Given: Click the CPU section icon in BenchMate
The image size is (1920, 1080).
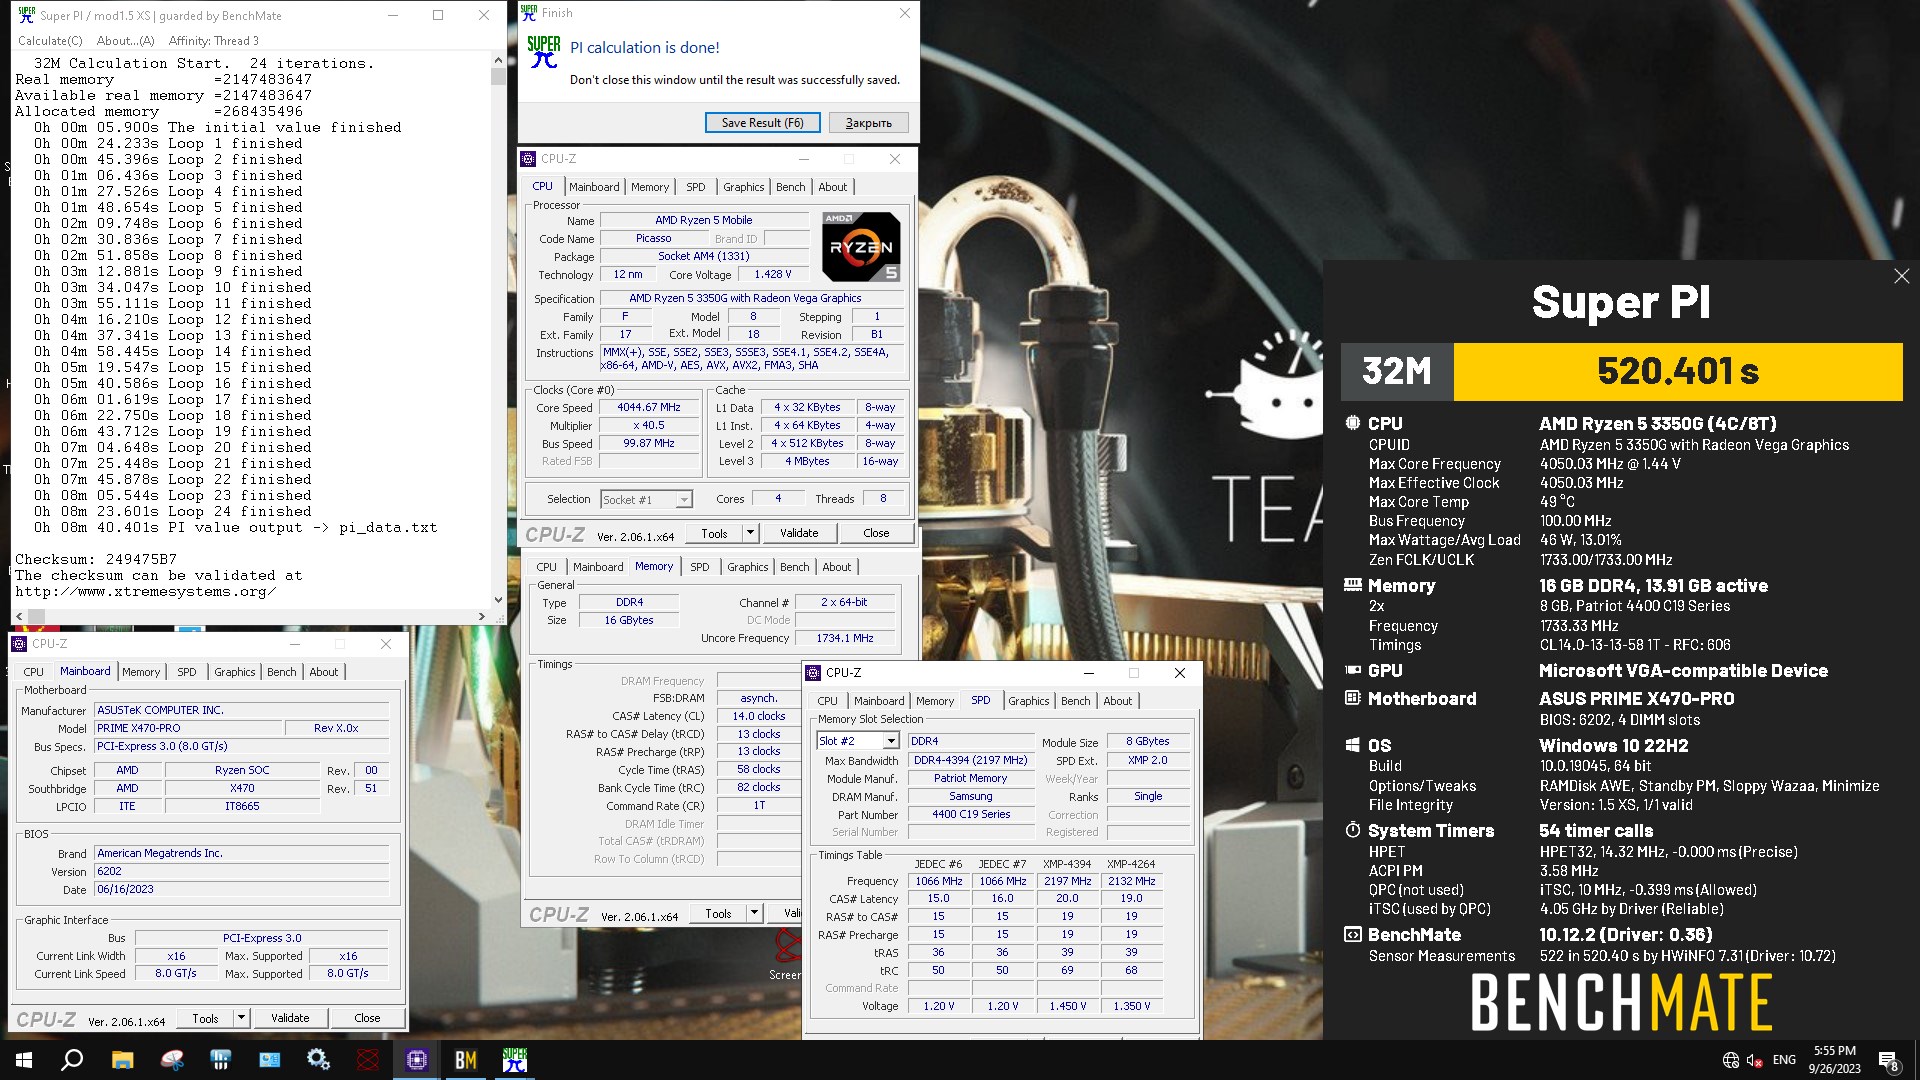Looking at the screenshot, I should tap(1353, 423).
